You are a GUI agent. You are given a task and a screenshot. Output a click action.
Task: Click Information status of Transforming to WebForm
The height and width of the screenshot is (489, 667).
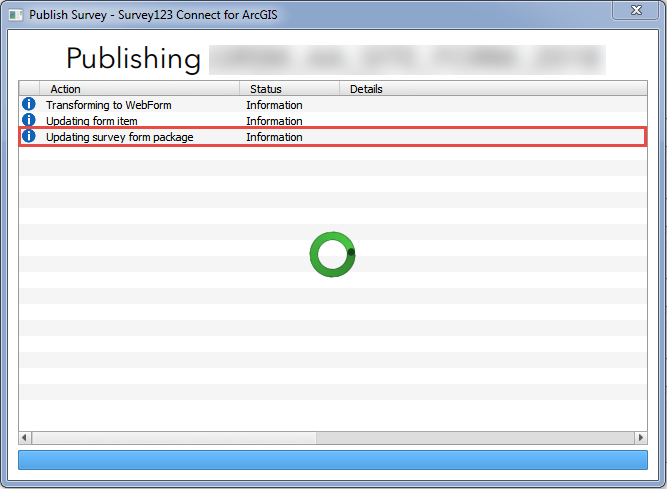(274, 105)
